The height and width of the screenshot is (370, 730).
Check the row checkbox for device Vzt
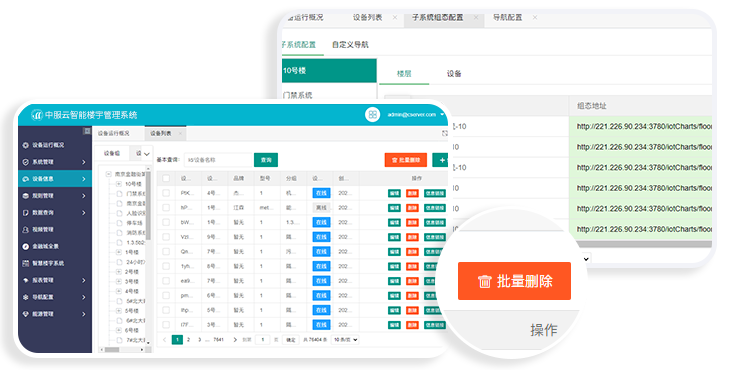[166, 237]
